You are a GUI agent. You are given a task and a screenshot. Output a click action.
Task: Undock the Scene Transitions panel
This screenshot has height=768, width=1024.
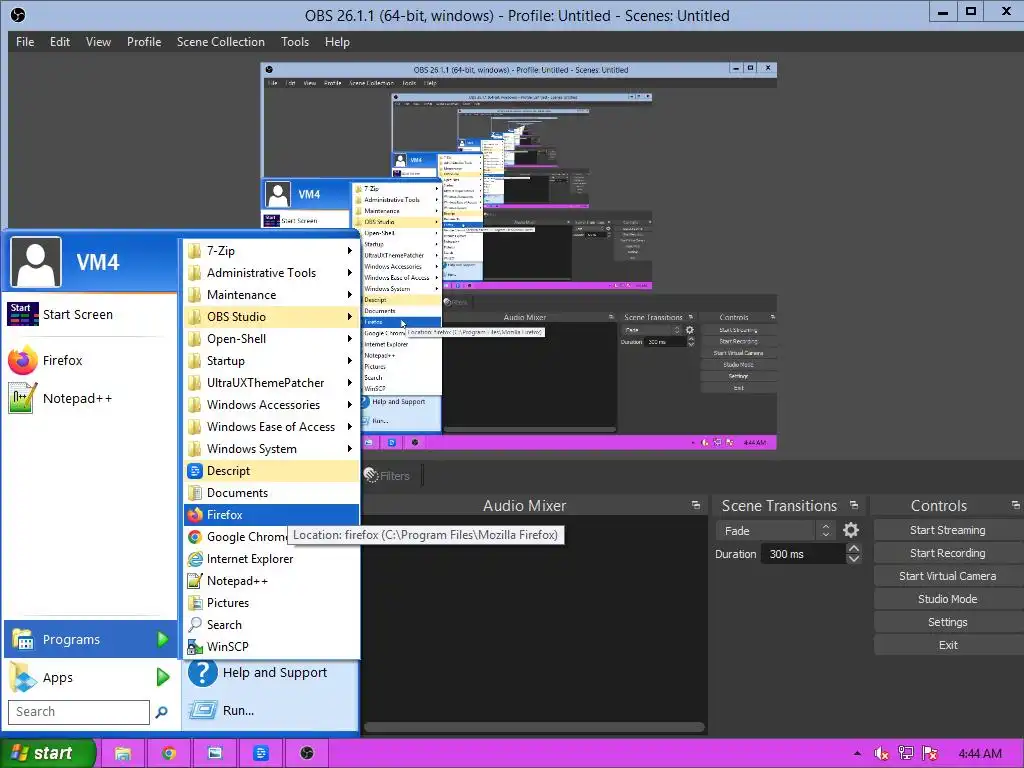tap(854, 505)
